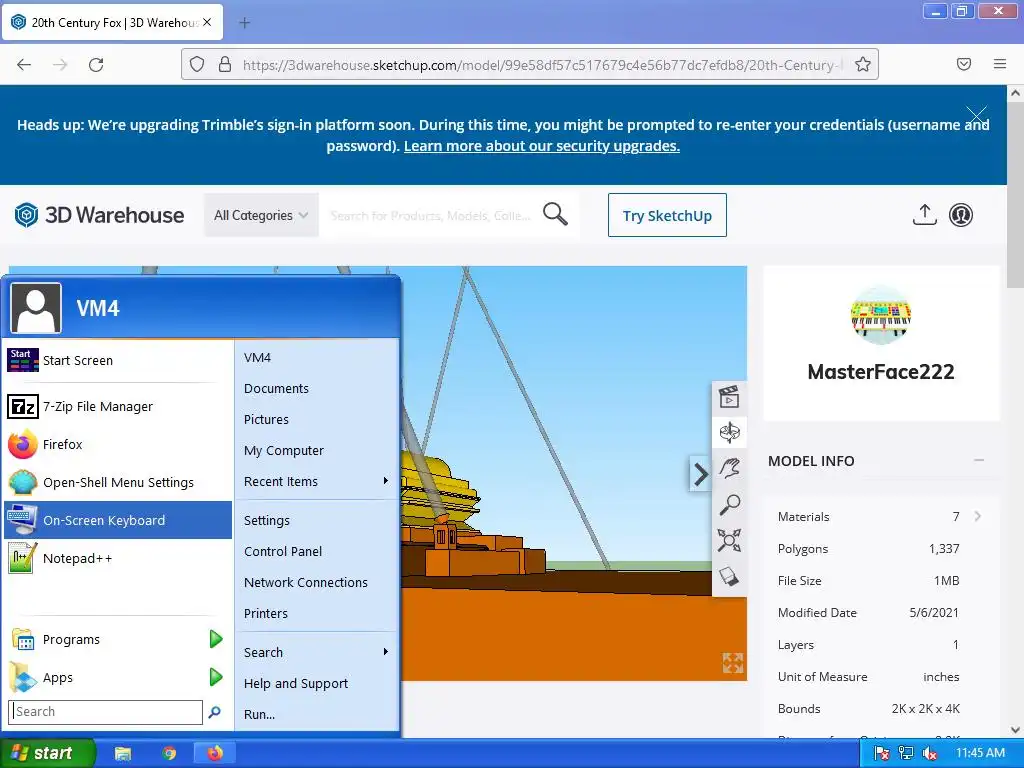Open Notepad++ from the Start menu

(x=118, y=558)
